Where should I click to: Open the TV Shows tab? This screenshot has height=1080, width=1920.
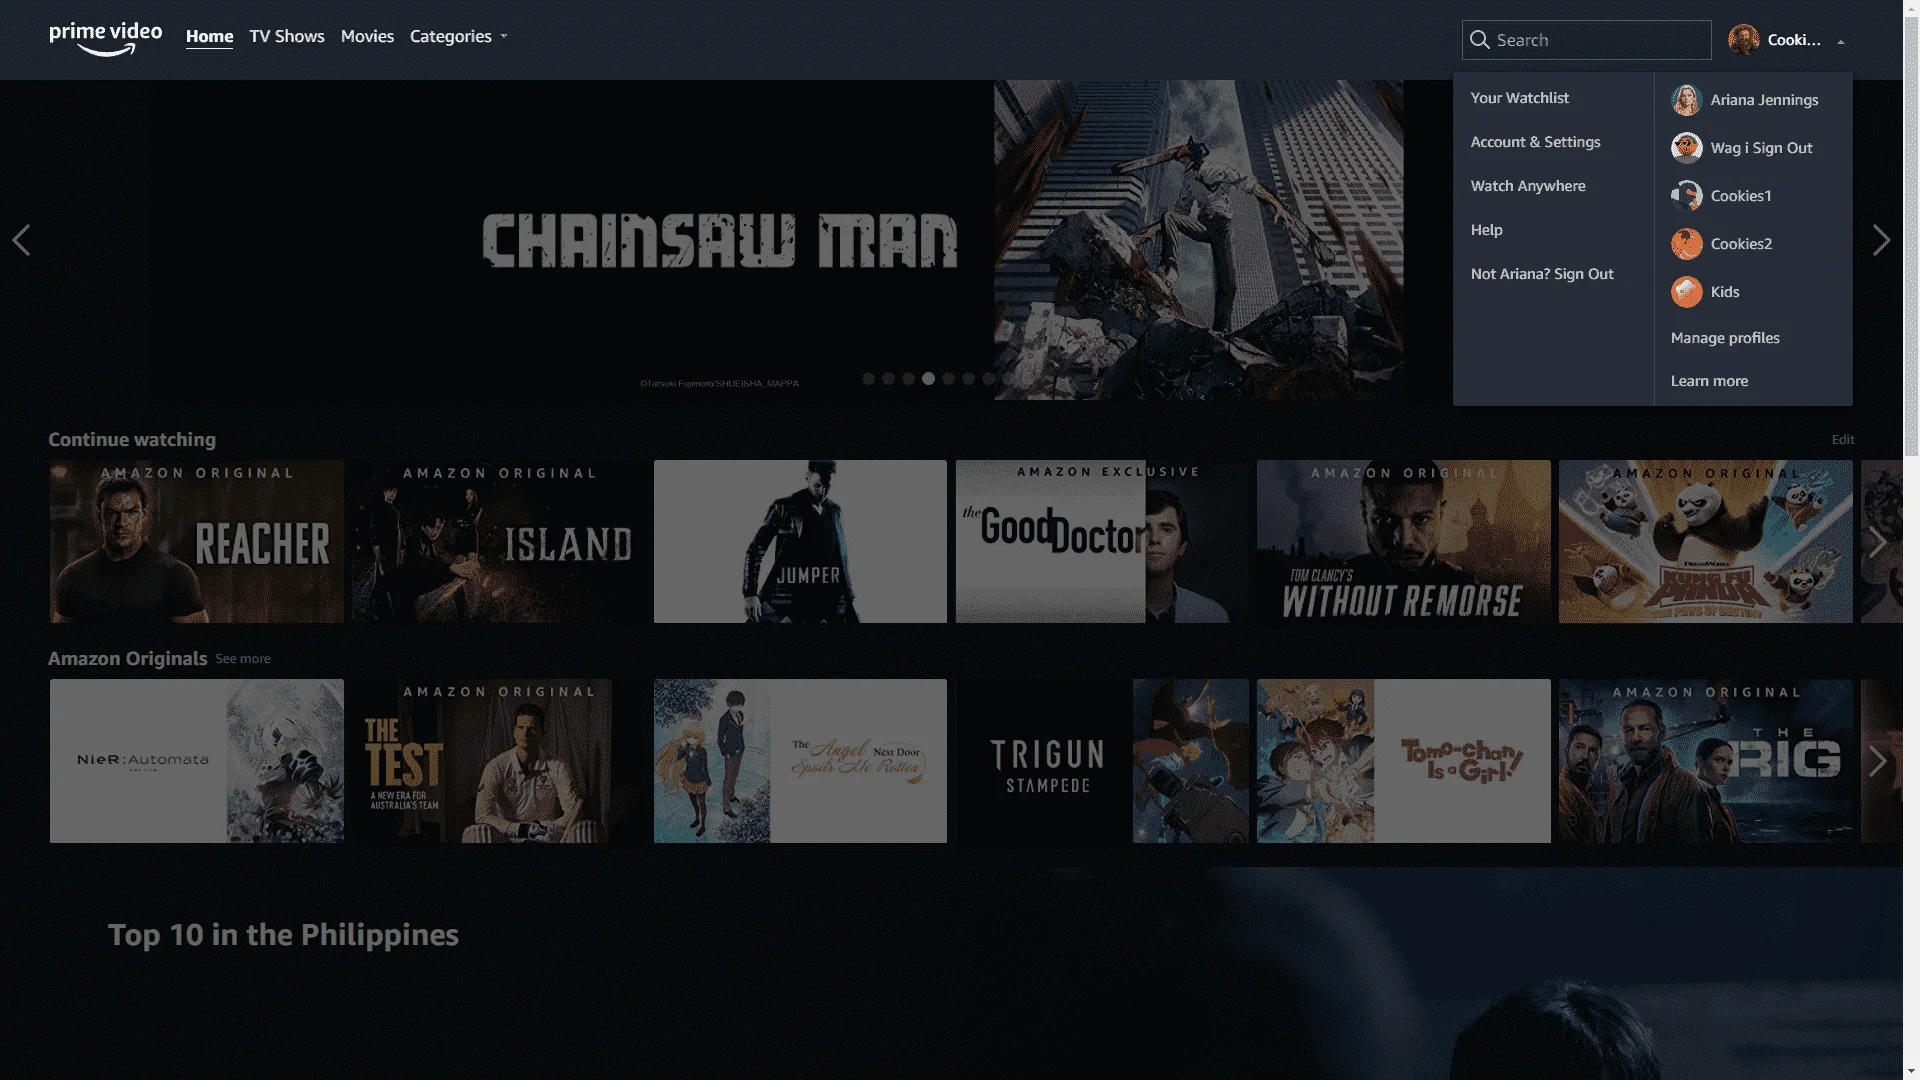click(x=287, y=36)
